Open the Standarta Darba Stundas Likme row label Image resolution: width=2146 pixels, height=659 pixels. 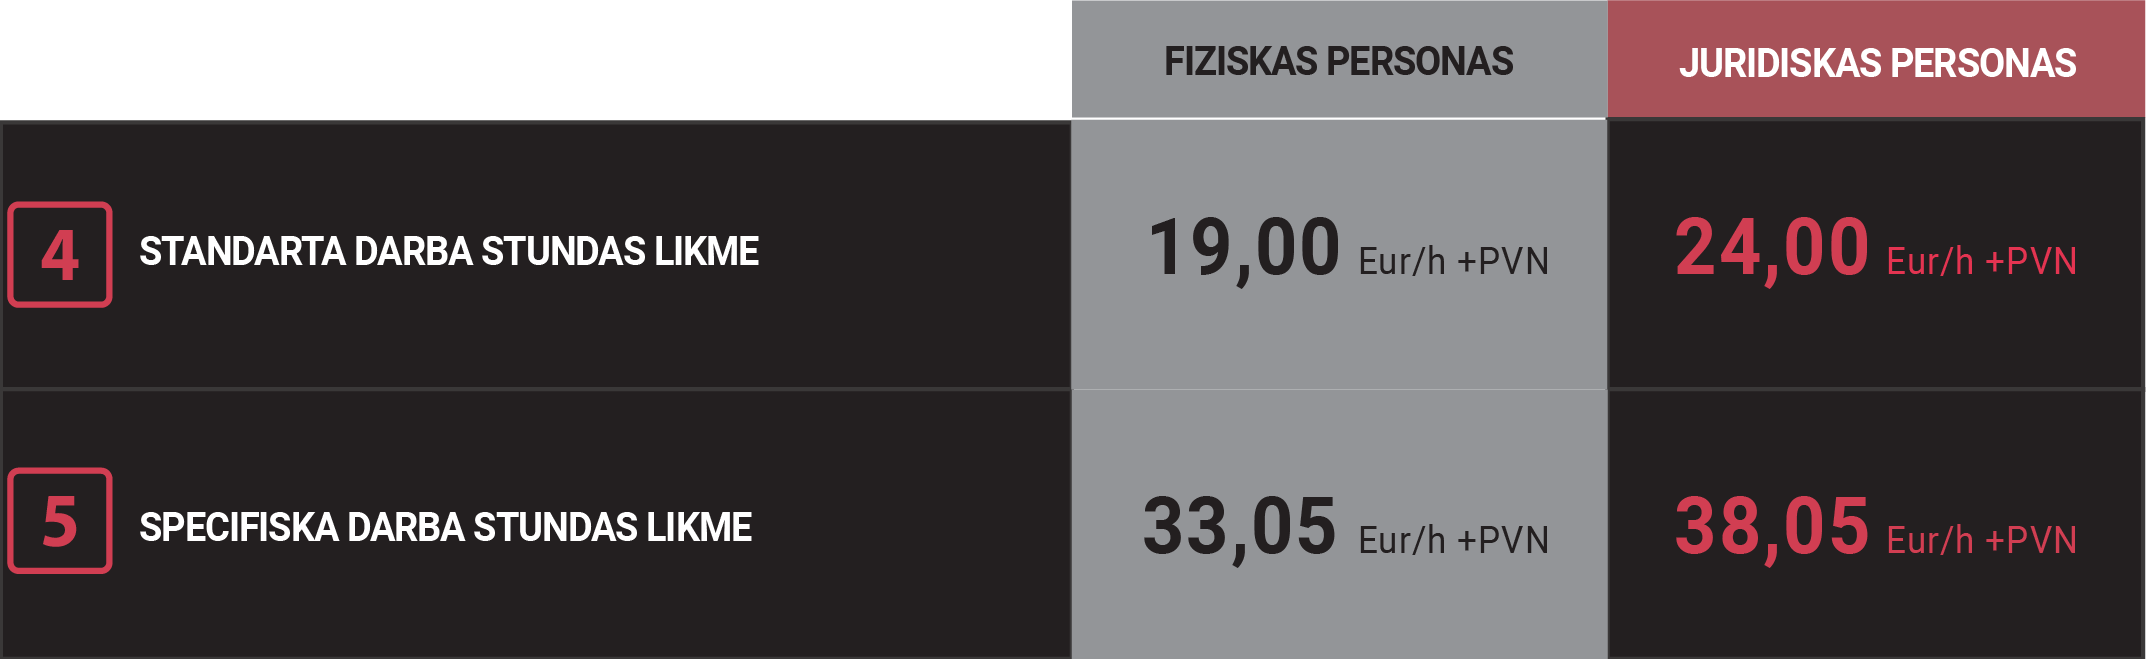[448, 252]
